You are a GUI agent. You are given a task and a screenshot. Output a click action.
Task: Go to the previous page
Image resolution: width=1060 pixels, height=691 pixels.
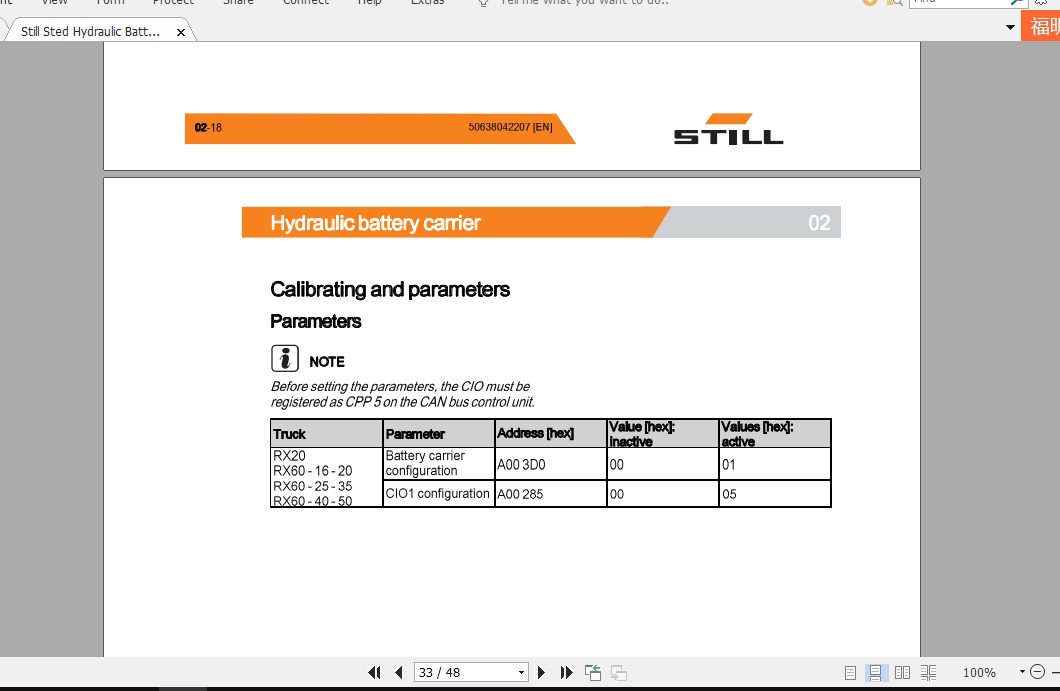tap(398, 672)
